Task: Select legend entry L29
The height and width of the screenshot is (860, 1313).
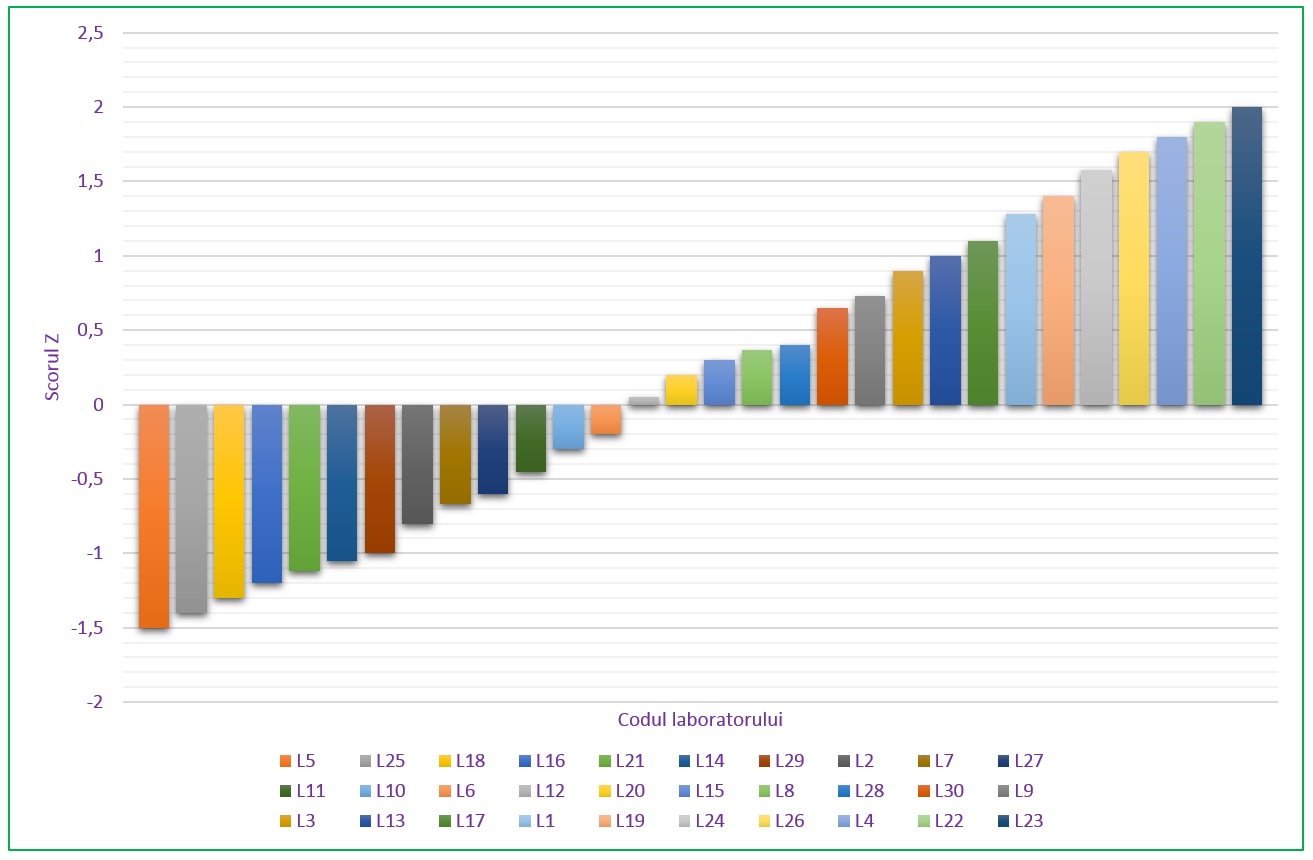Action: pos(782,762)
